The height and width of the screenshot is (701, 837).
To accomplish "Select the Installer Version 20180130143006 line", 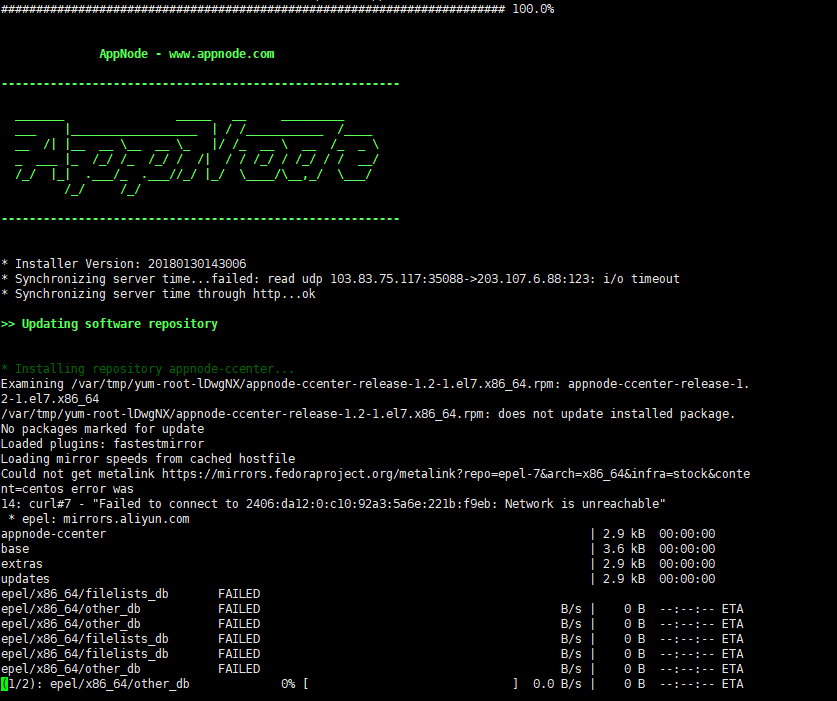I will click(124, 264).
